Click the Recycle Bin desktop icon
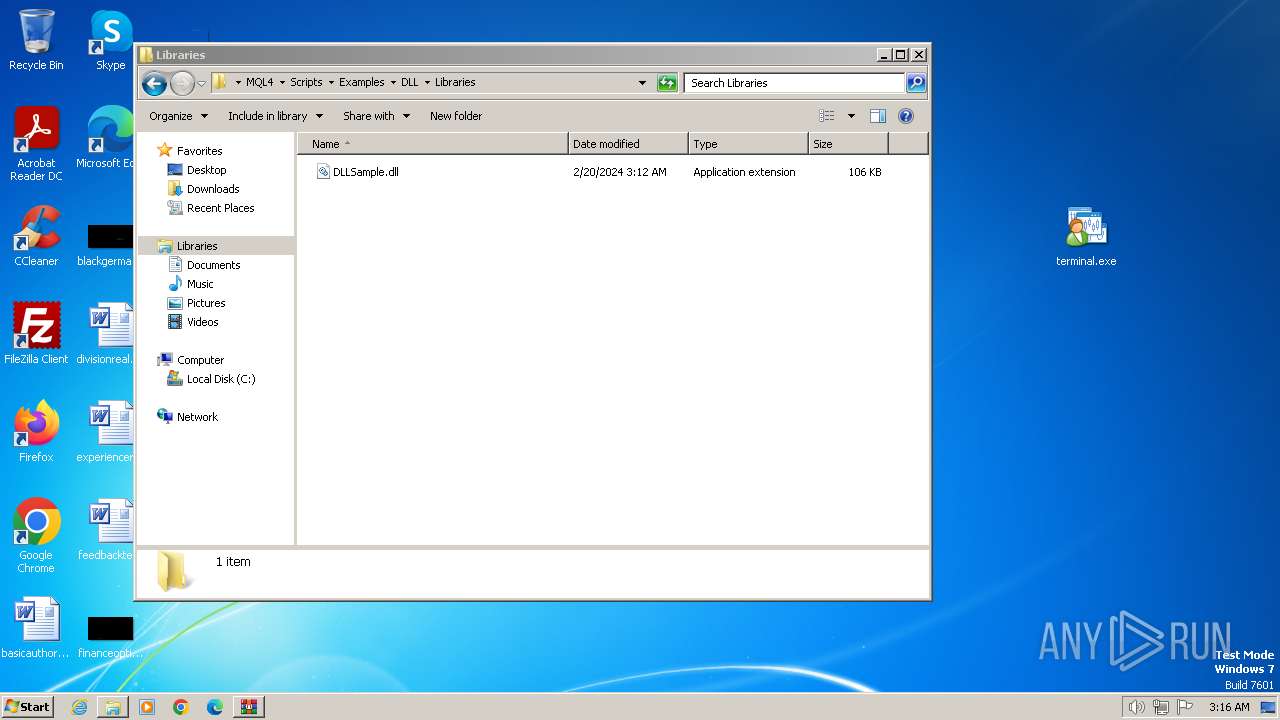This screenshot has height=720, width=1280. point(36,40)
